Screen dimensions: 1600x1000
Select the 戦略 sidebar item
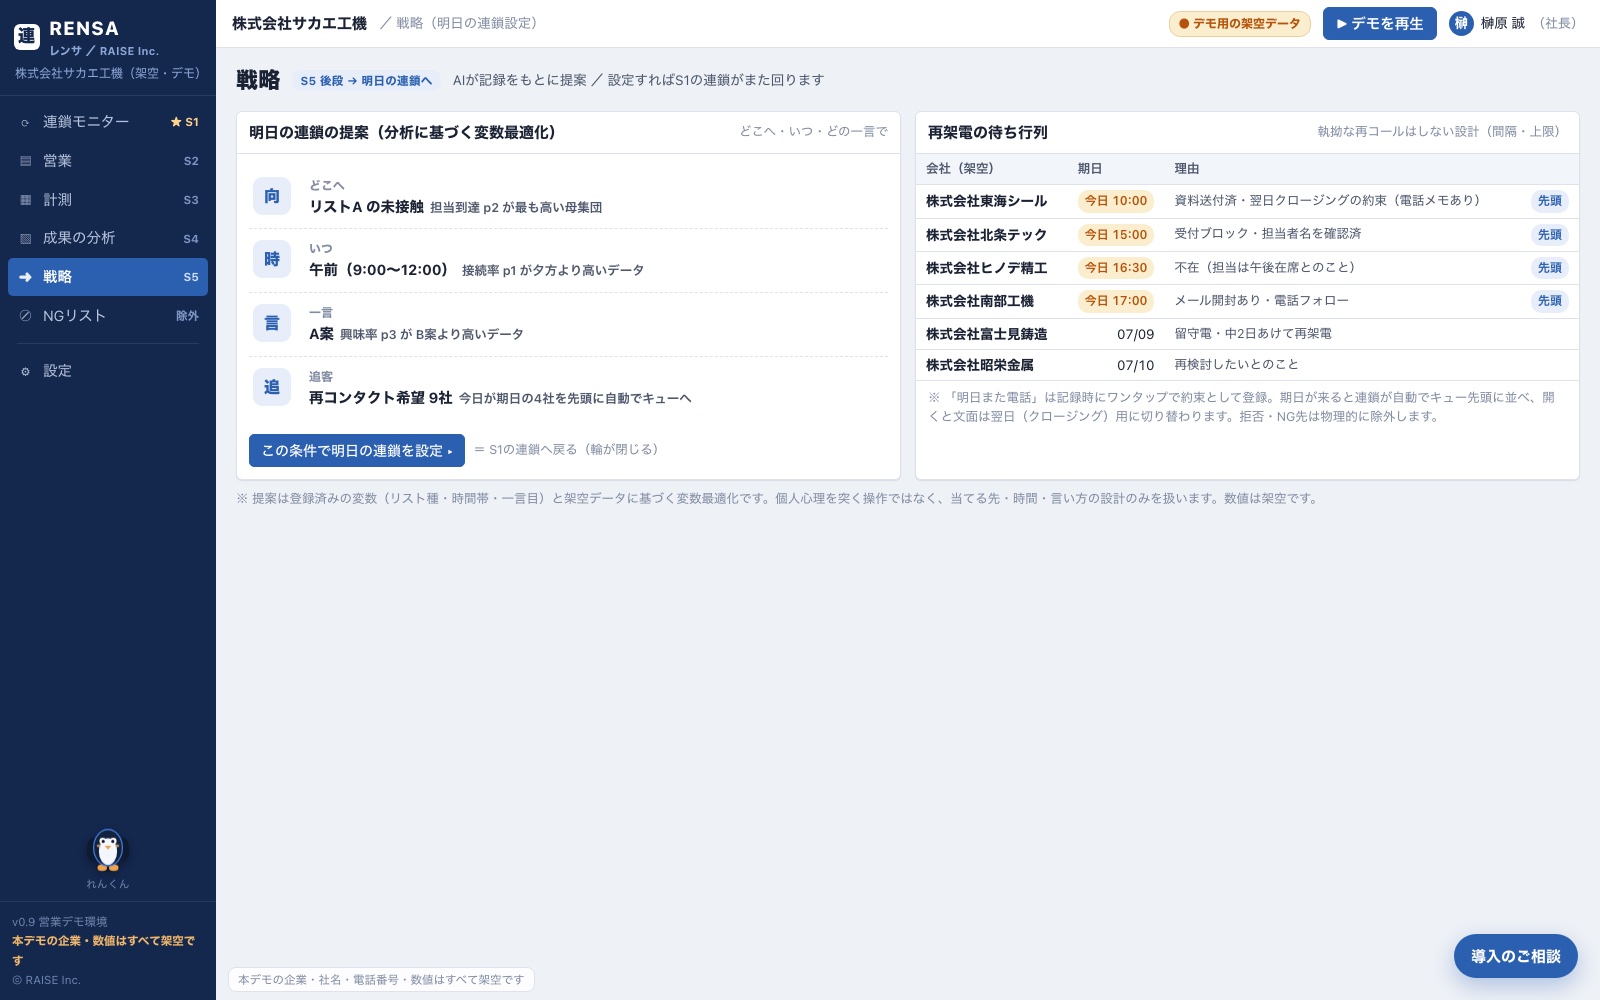(108, 277)
